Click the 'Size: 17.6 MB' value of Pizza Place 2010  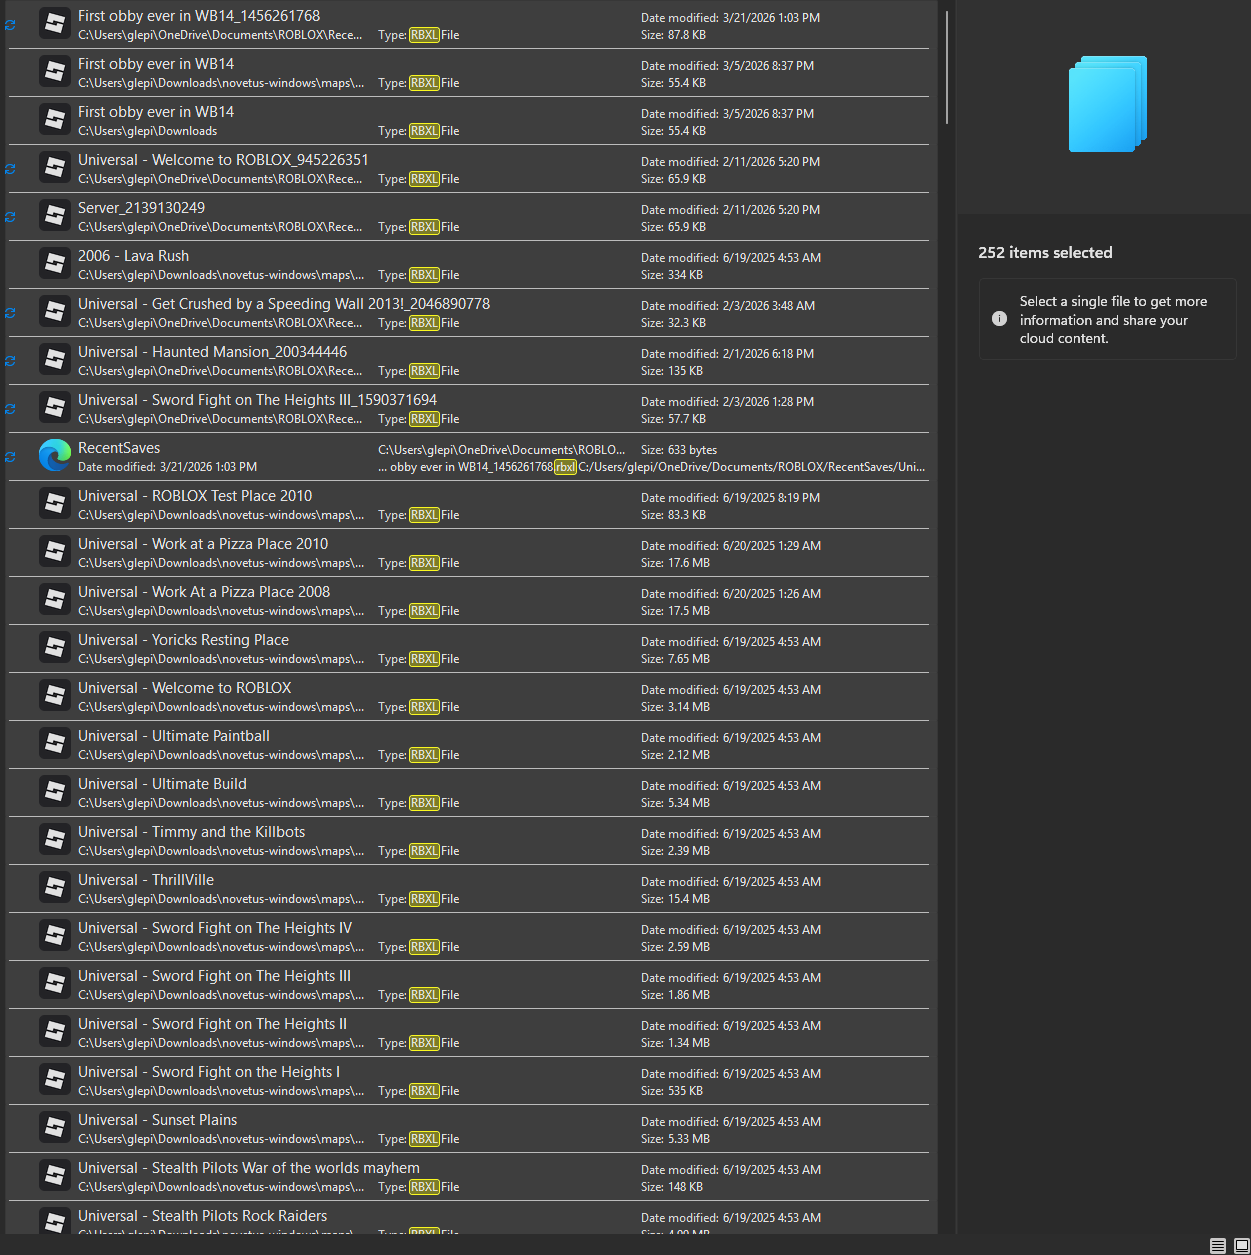point(675,563)
